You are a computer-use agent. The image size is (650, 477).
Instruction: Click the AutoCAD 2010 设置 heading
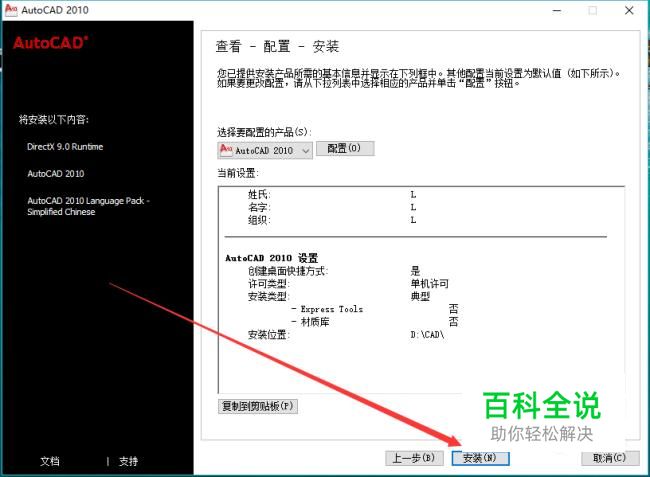tap(272, 258)
